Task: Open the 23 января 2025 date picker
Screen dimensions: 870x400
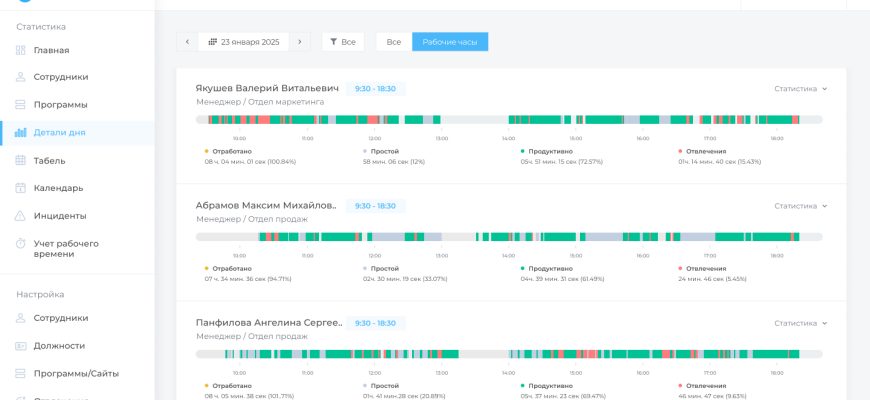Action: 244,42
